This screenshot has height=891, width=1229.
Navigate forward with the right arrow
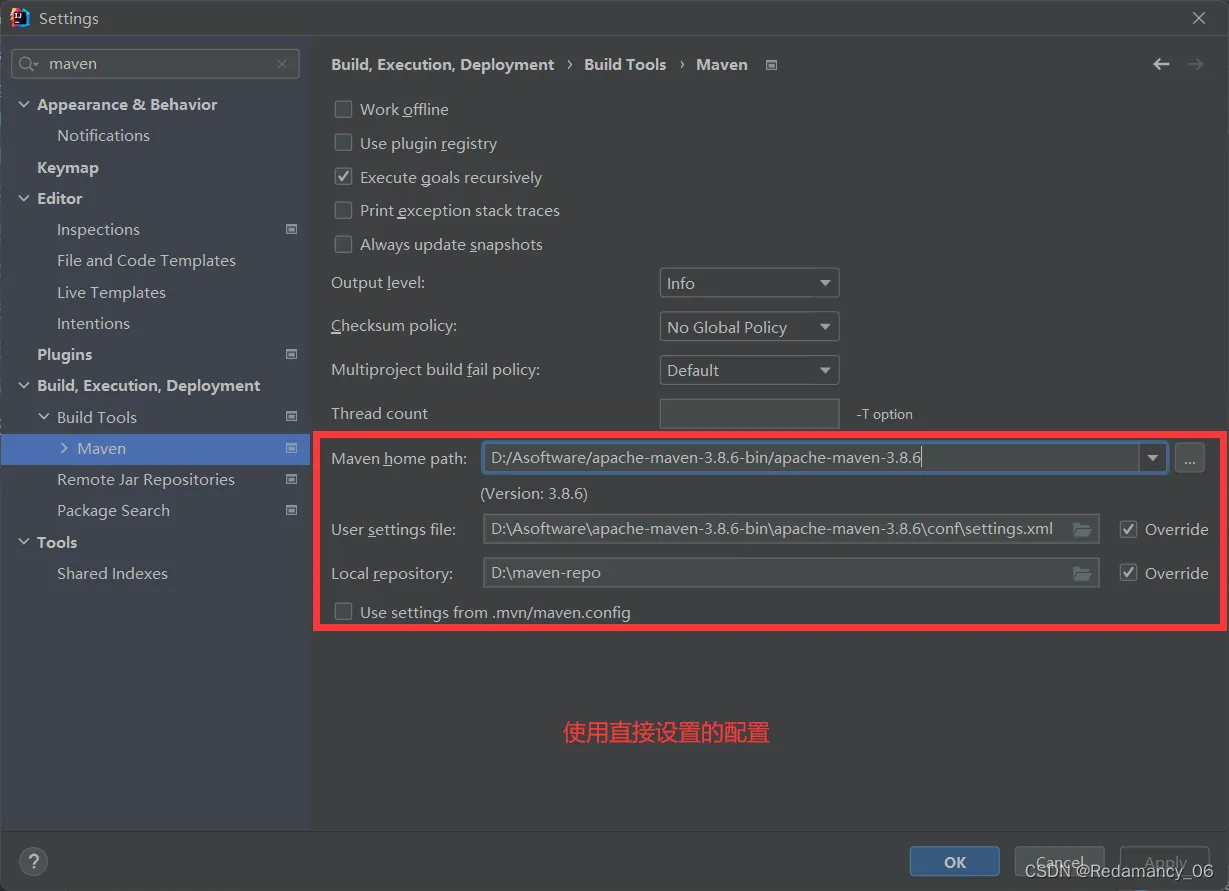1195,64
